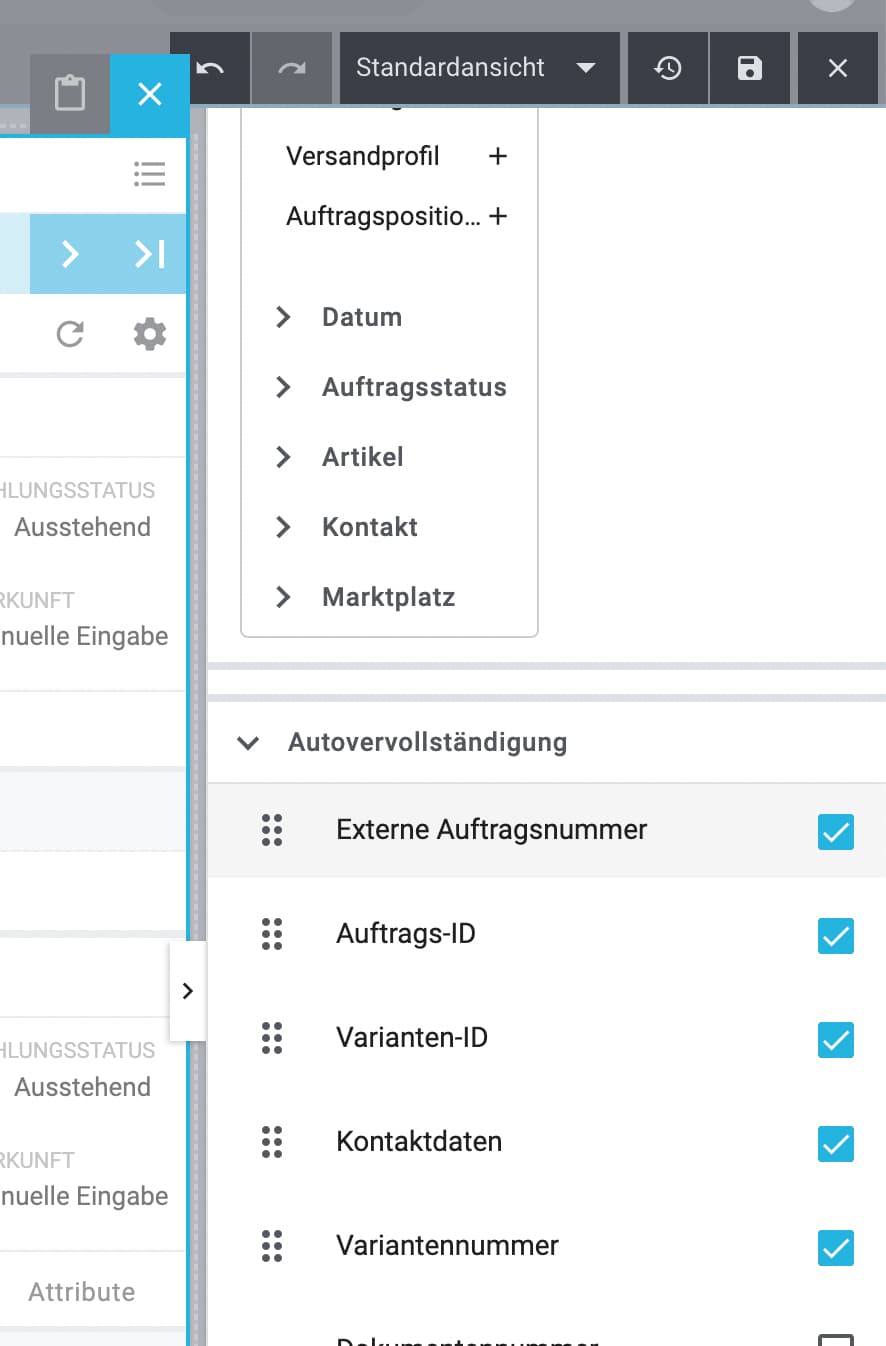Screen dimensions: 886x1346
Task: Open the Standardansicht dropdown
Action: point(476,68)
